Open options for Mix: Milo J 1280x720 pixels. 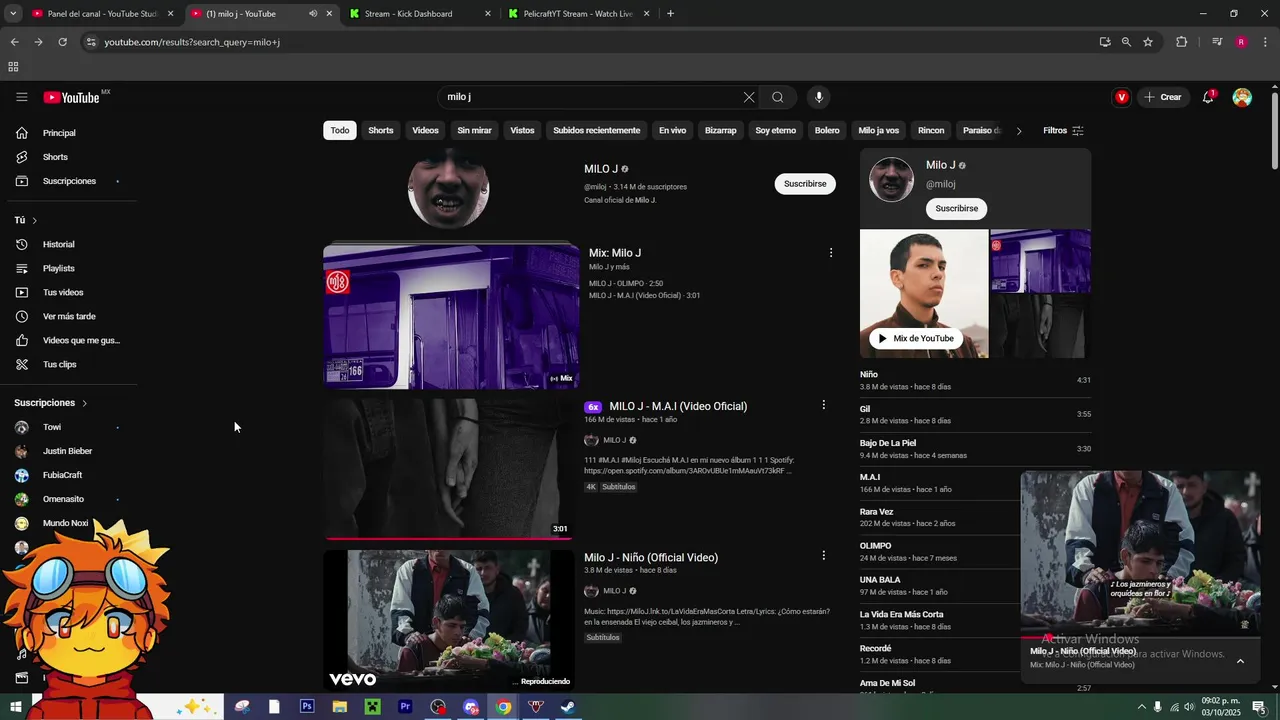pos(830,253)
